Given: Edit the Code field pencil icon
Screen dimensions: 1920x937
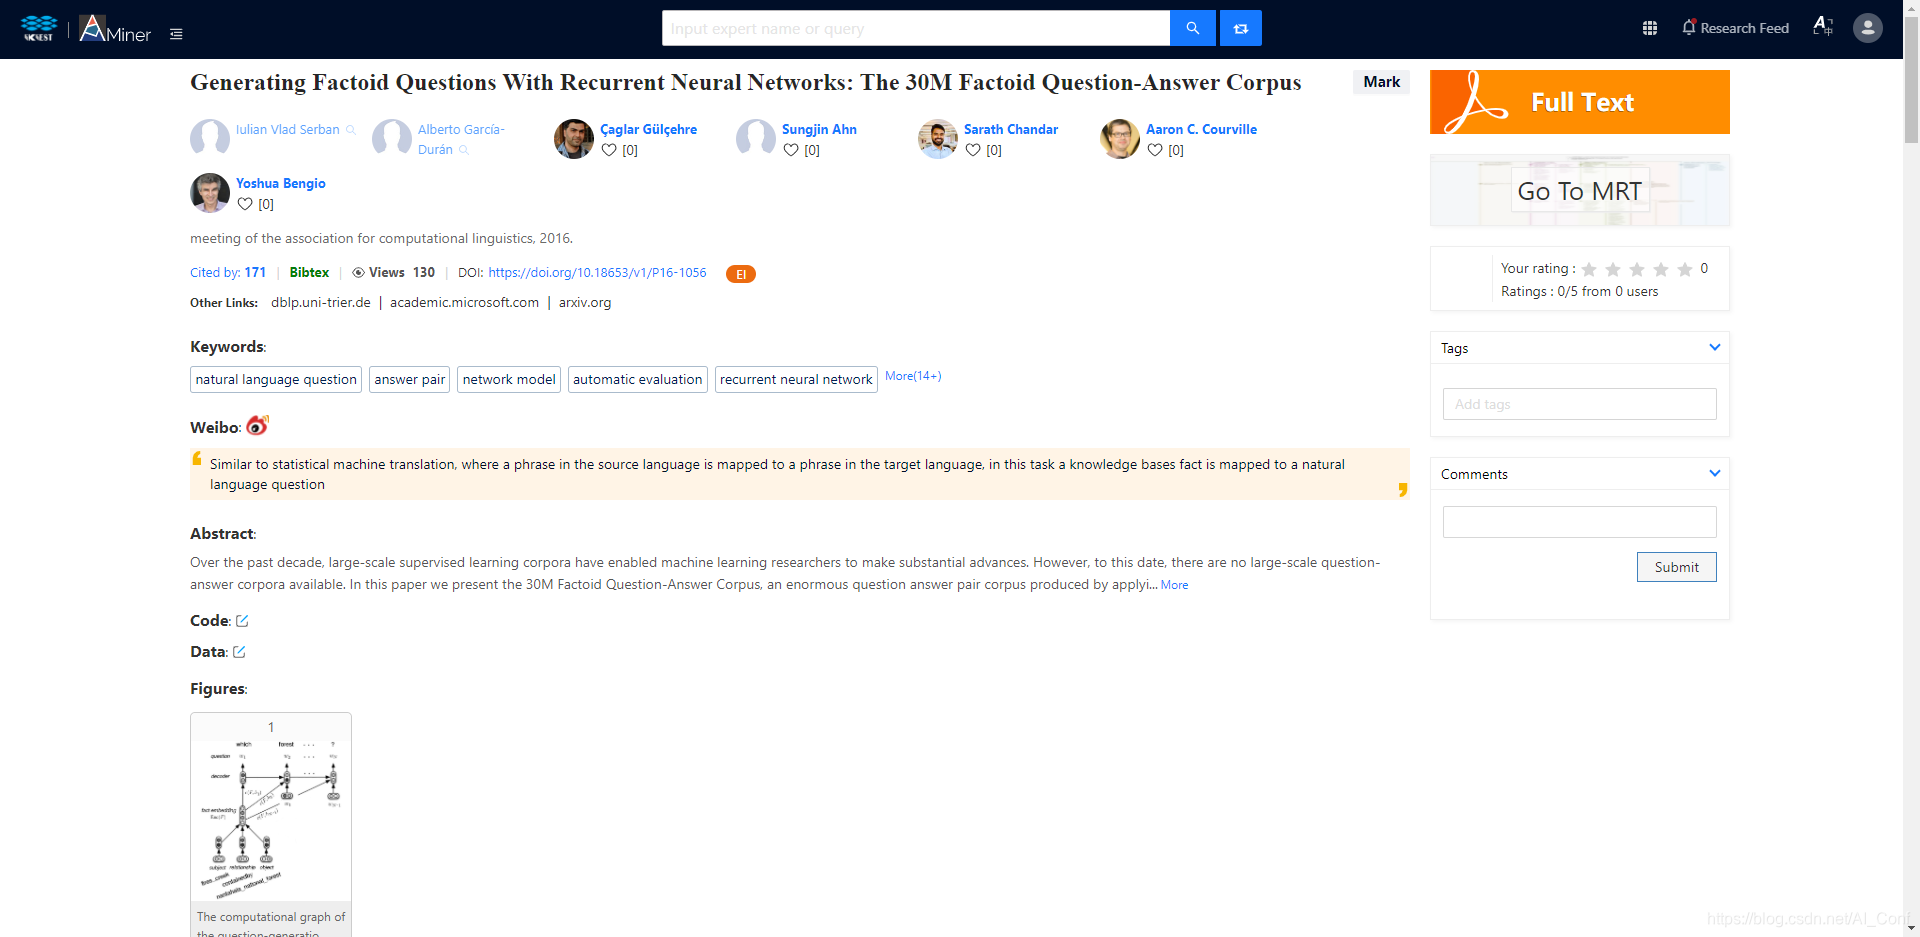Looking at the screenshot, I should pyautogui.click(x=242, y=621).
